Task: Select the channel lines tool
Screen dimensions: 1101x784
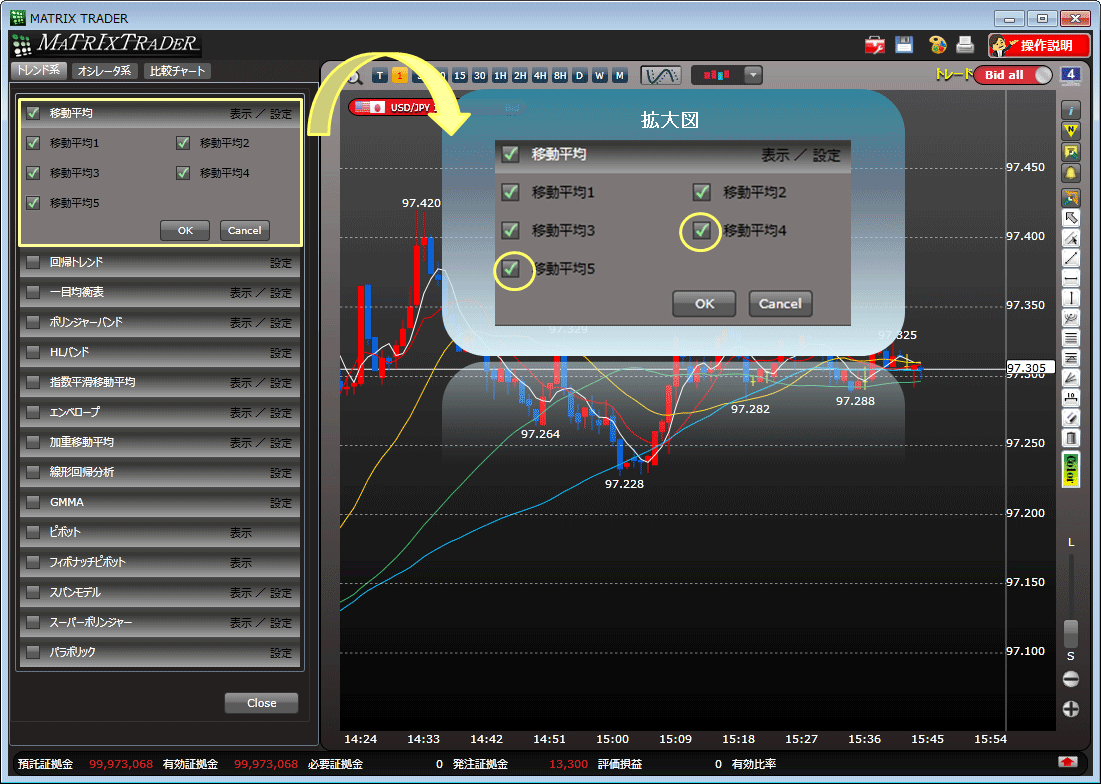Action: click(x=1071, y=359)
